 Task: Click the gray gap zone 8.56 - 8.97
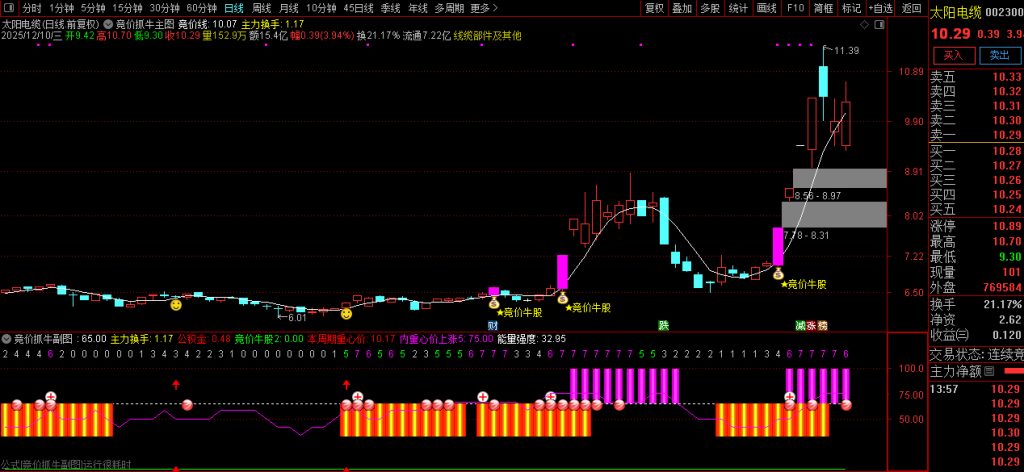coord(840,178)
